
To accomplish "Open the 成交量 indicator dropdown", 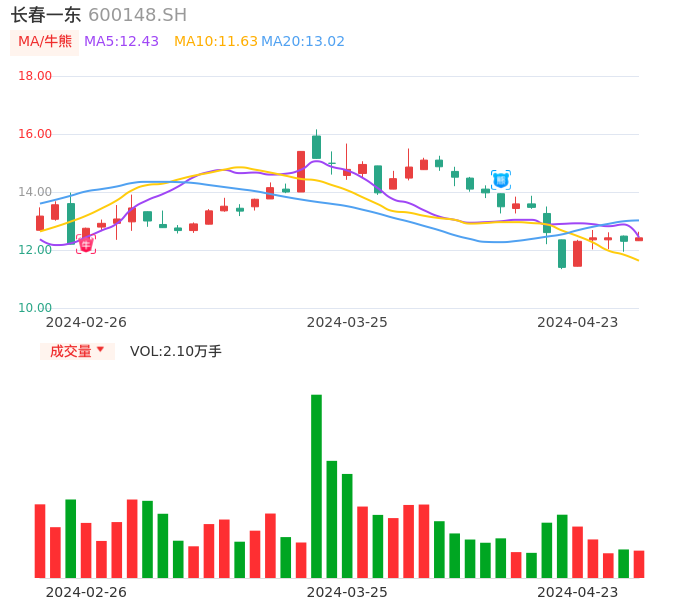I will click(77, 351).
